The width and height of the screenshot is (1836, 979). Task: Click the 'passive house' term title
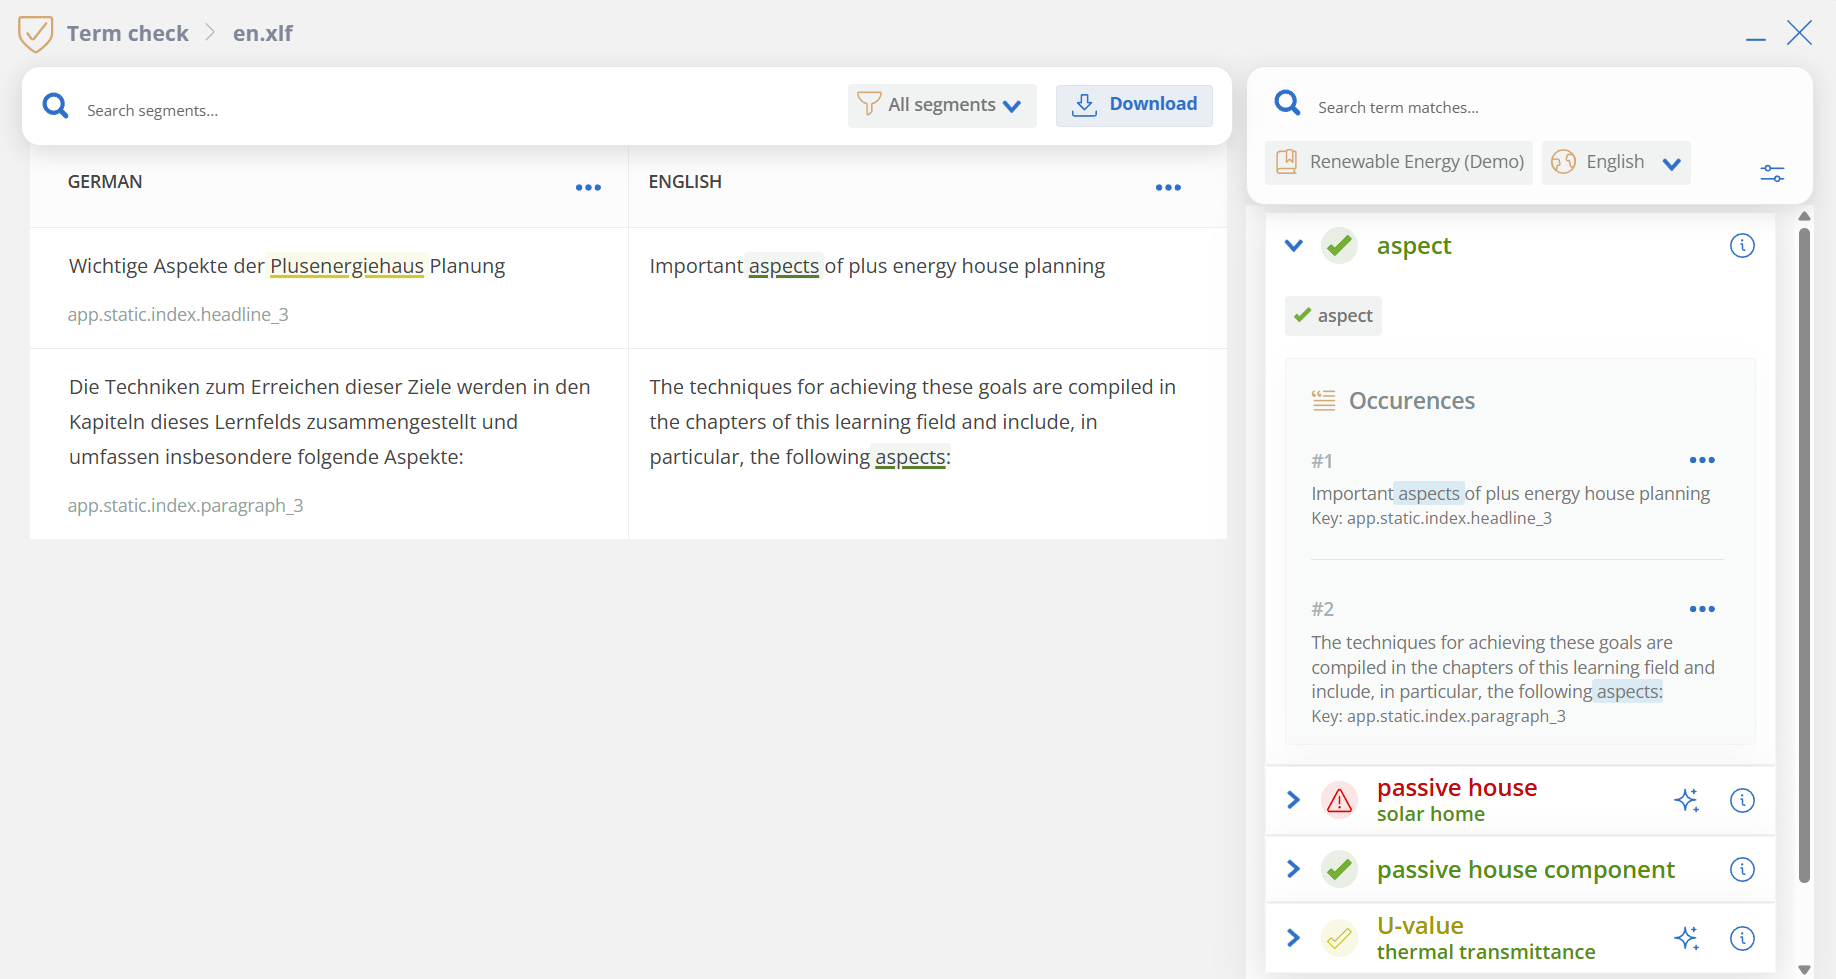tap(1457, 788)
